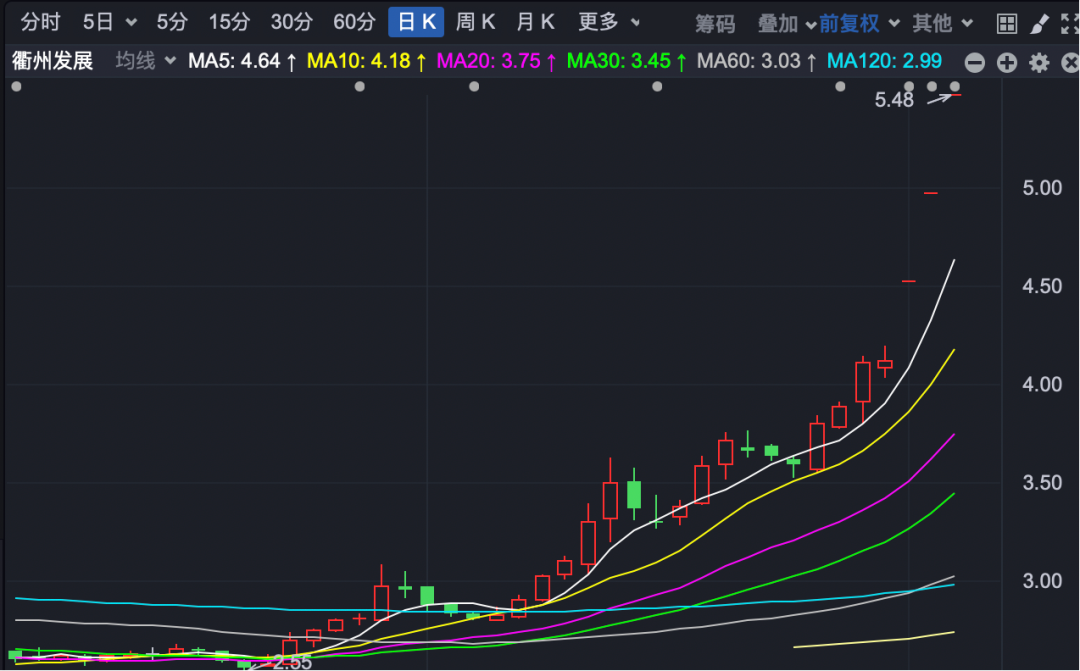Click the 5.48 high price marker

tap(894, 100)
